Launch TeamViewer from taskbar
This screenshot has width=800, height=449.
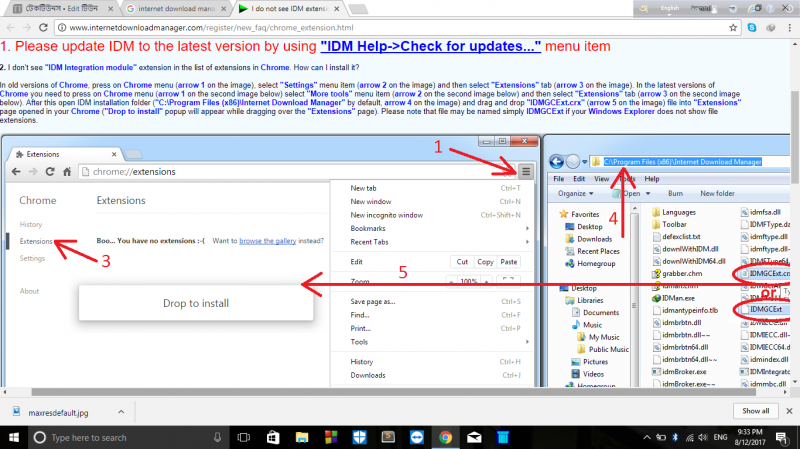[417, 437]
